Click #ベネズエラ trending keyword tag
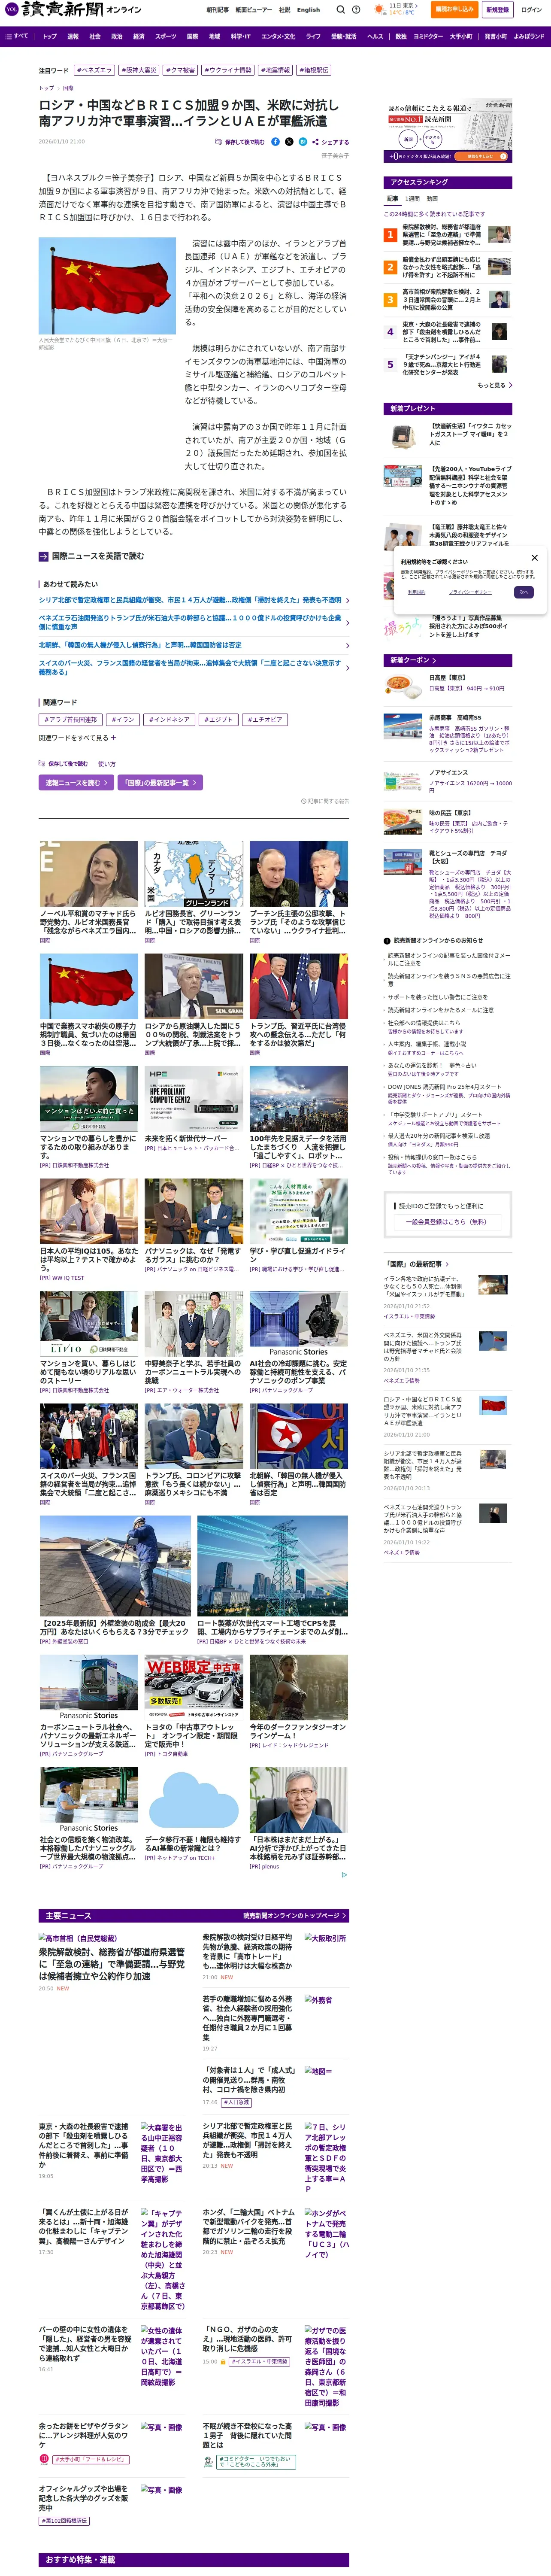Viewport: 551px width, 2576px height. tap(95, 71)
